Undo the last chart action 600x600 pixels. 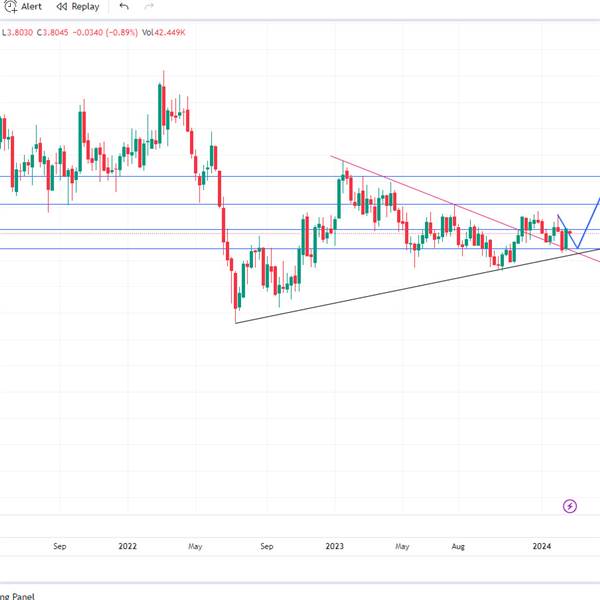click(124, 6)
